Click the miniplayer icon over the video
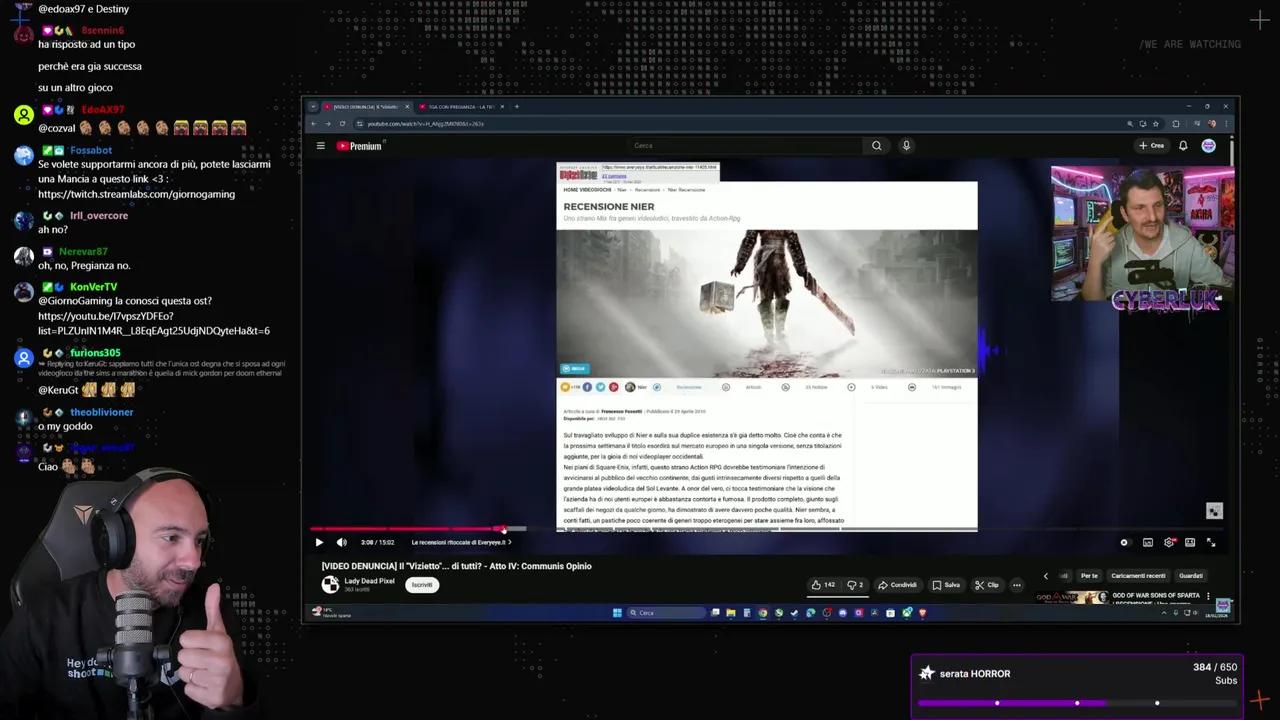This screenshot has height=720, width=1280. pyautogui.click(x=1214, y=511)
